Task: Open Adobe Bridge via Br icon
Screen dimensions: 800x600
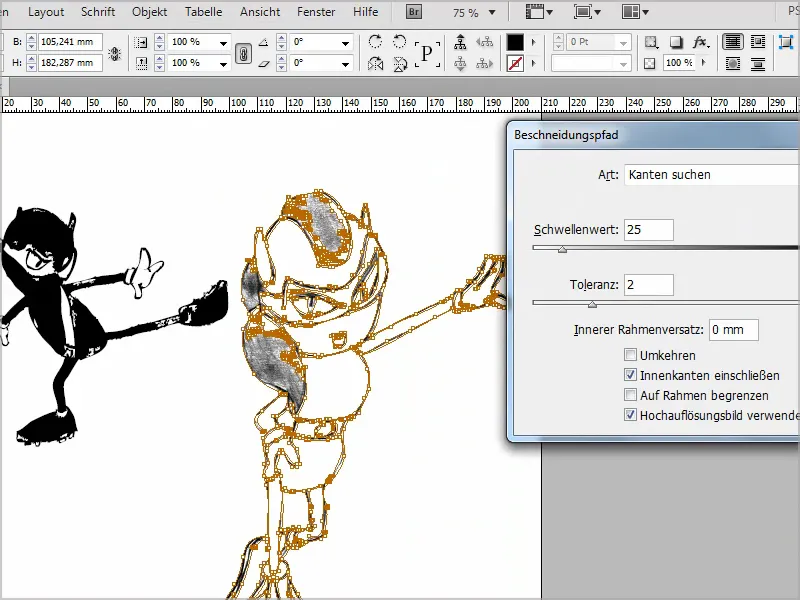Action: 414,12
